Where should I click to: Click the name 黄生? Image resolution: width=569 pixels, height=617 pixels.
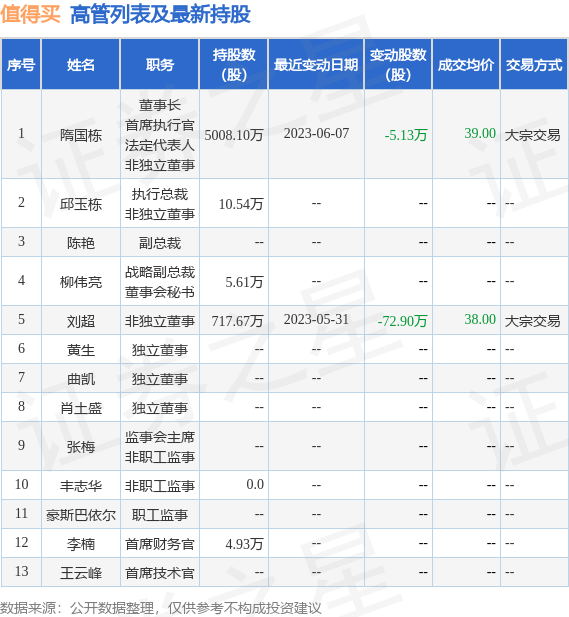pyautogui.click(x=81, y=350)
